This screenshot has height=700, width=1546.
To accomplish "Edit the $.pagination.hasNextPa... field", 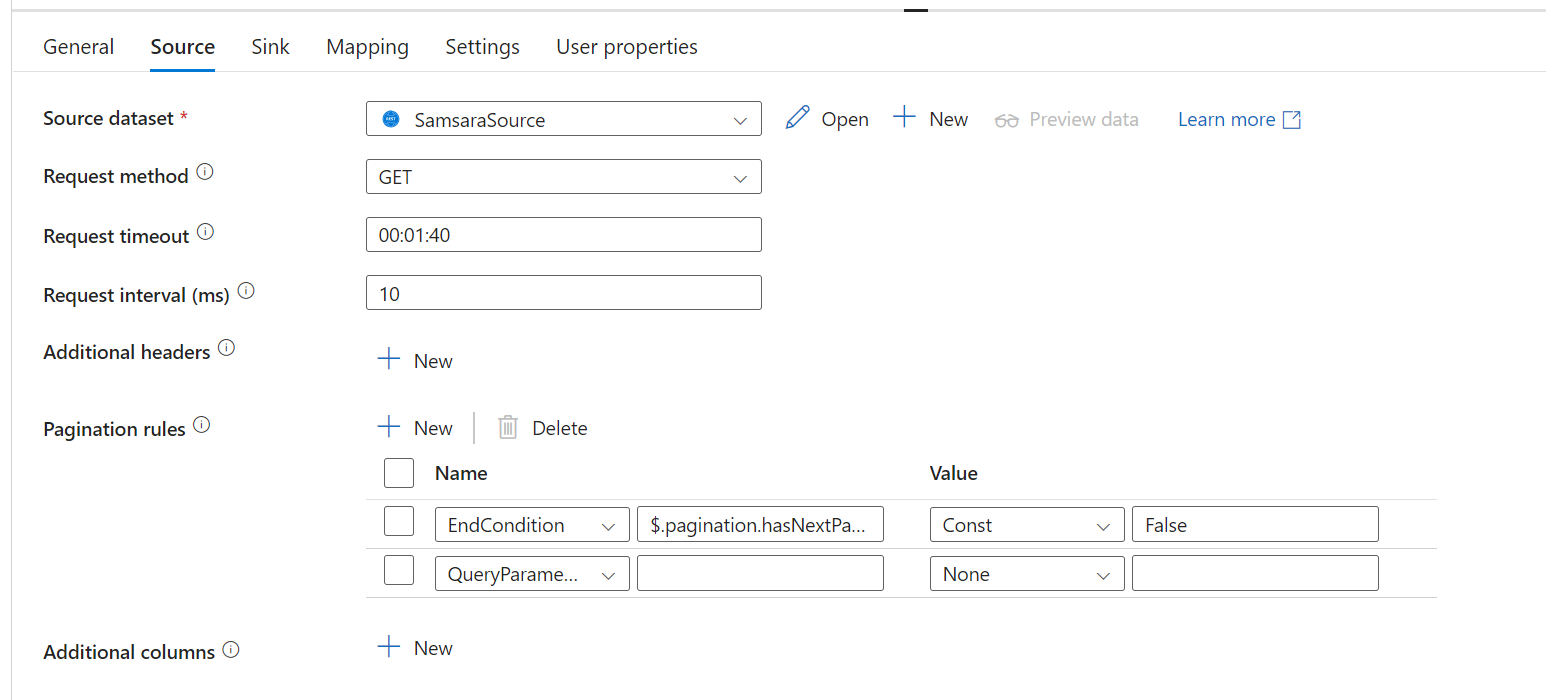I will tap(760, 525).
